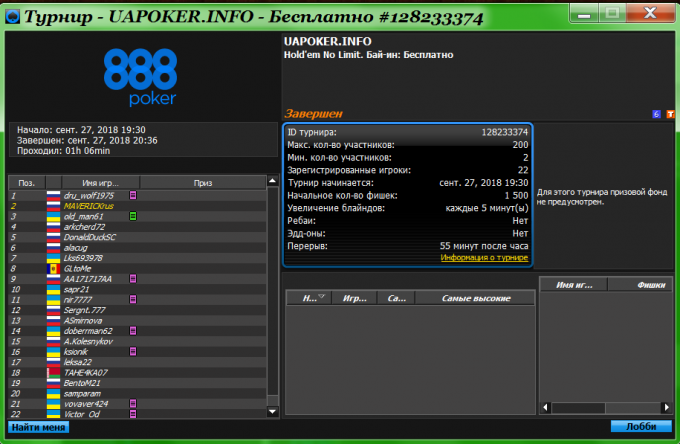
Task: Click the Belarus flag beside TAHE4KA07
Action: coord(53,372)
